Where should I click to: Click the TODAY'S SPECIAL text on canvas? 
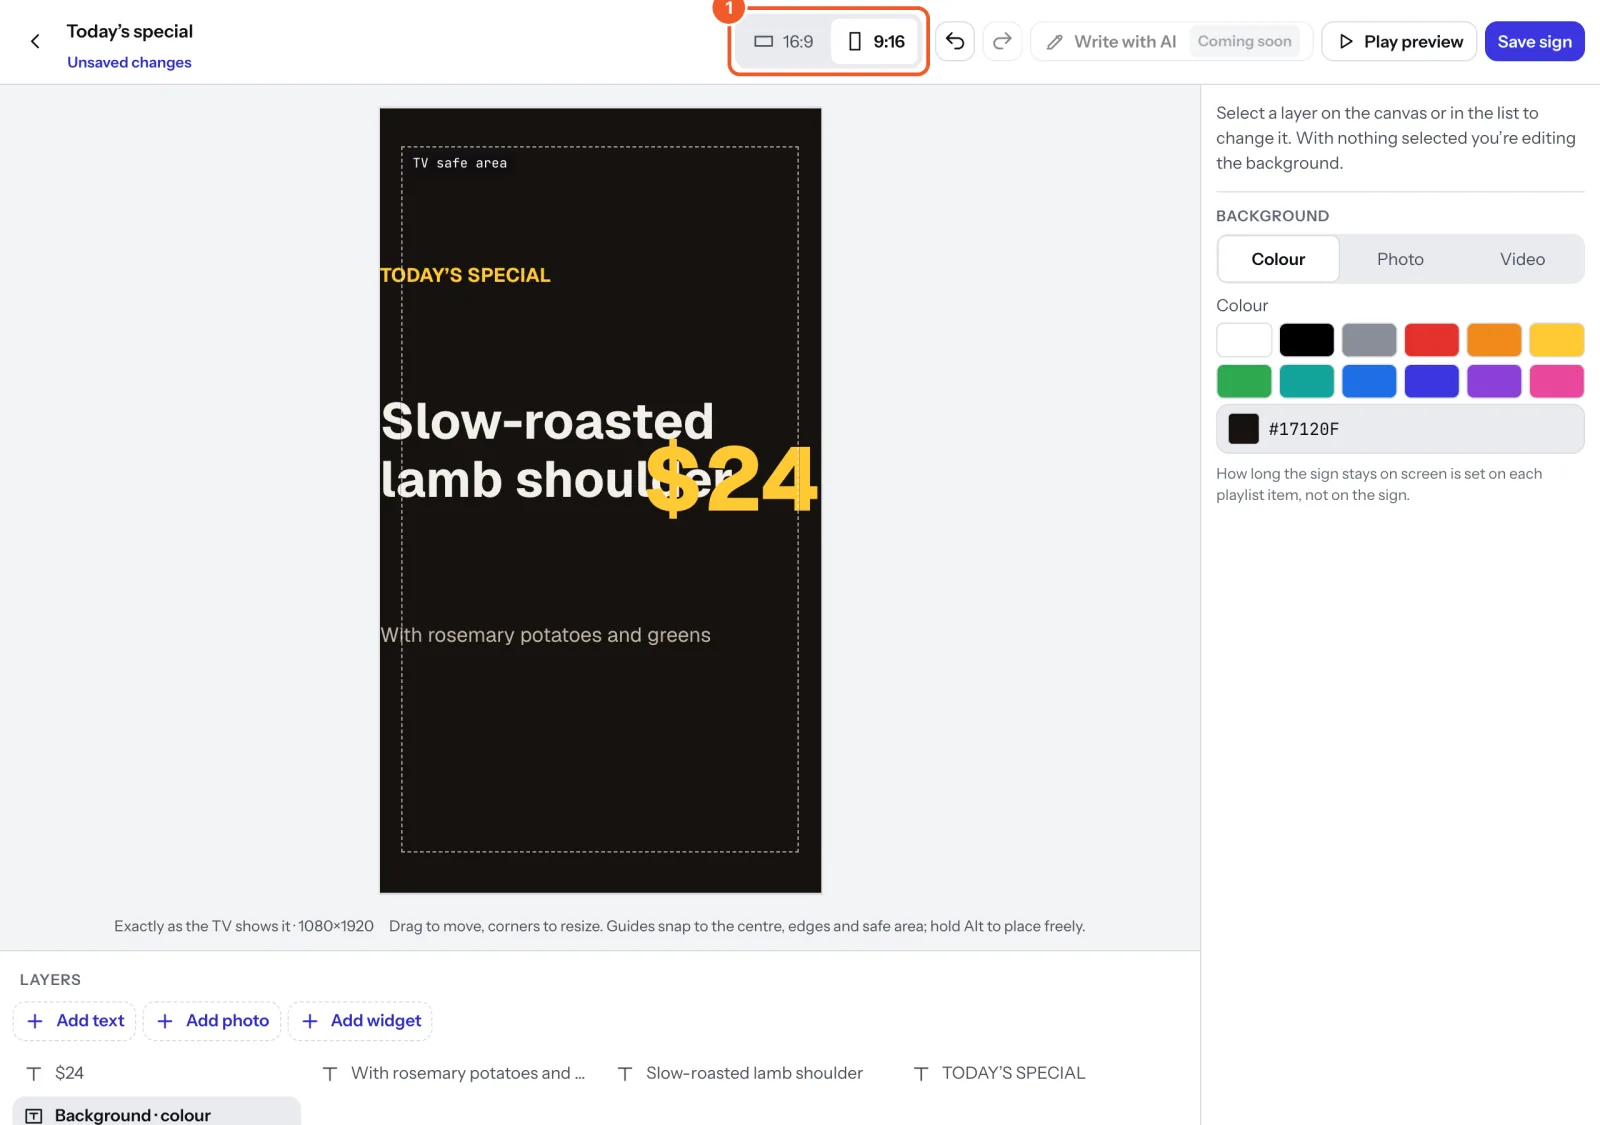point(465,275)
